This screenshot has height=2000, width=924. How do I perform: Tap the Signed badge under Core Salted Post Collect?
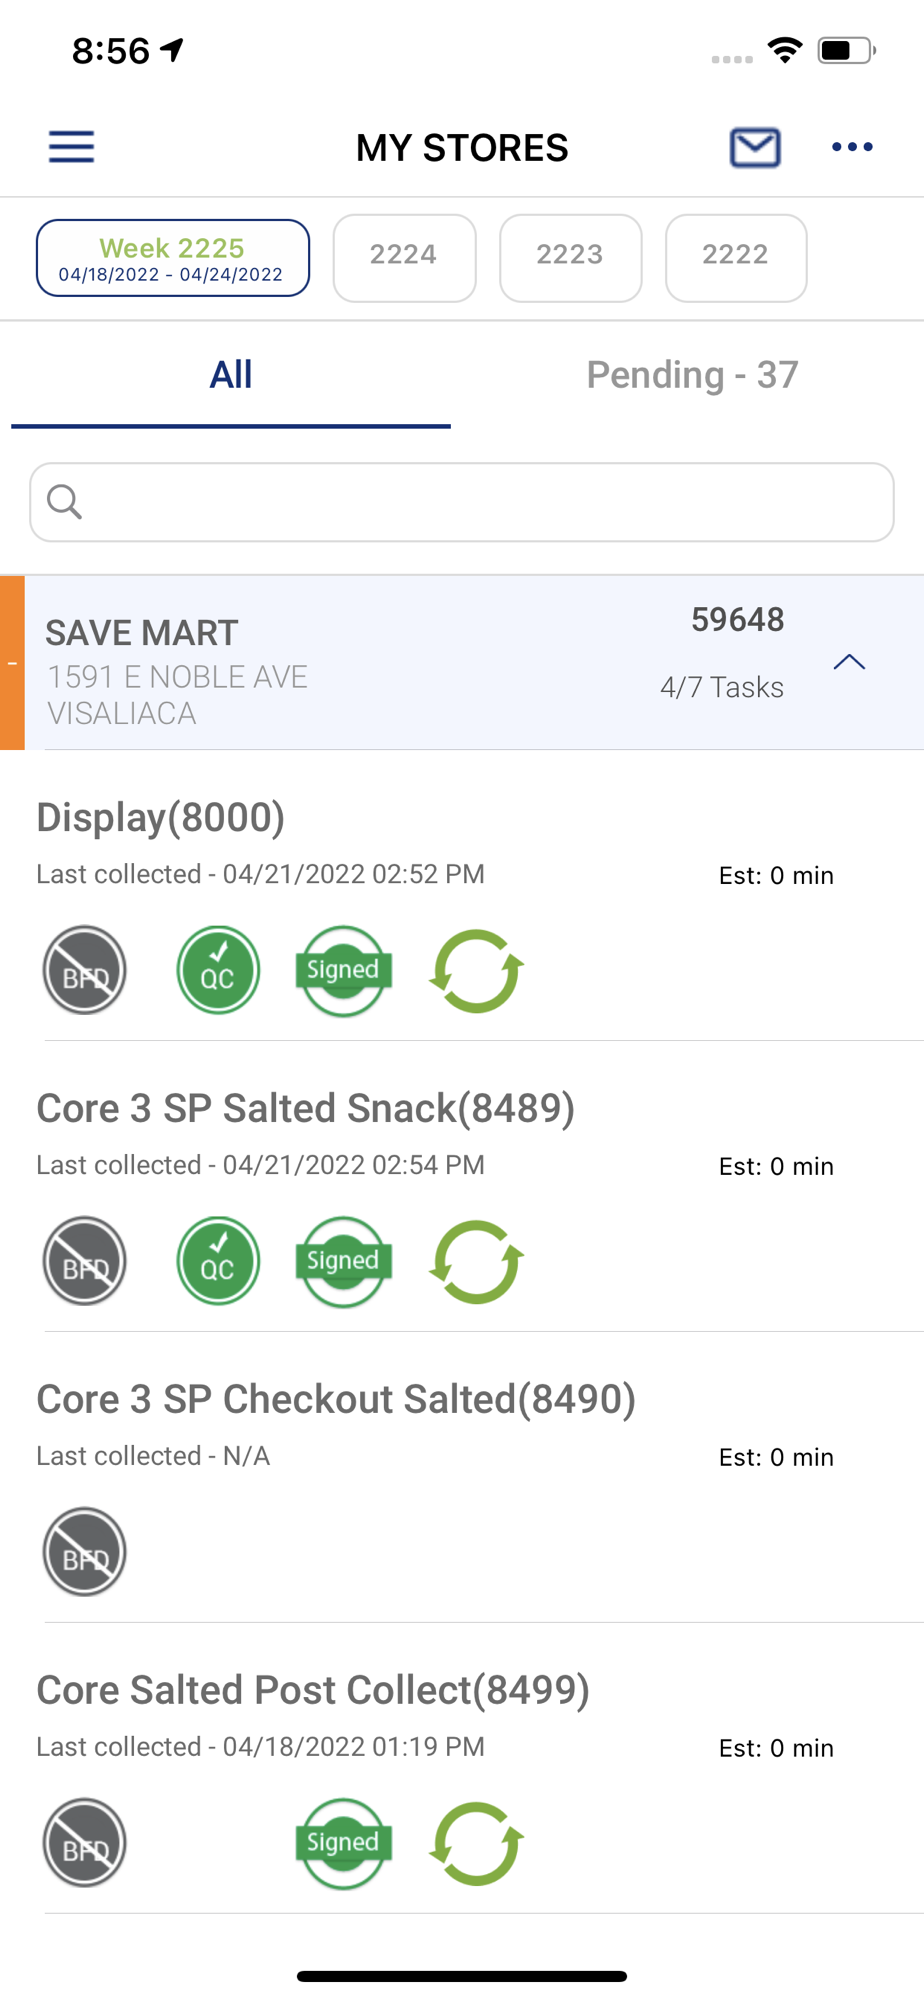point(343,1843)
